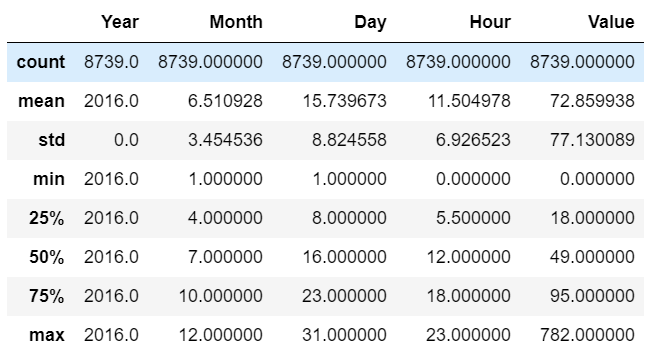The height and width of the screenshot is (364, 666).
Task: Select the 25% row label
Action: tap(47, 218)
